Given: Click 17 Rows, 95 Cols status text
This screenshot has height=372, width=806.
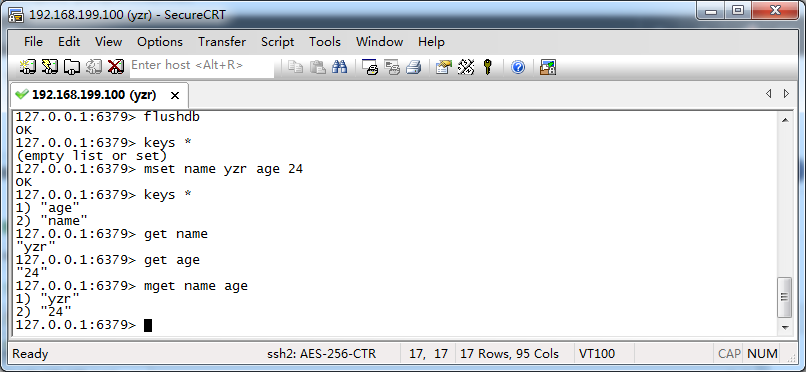Looking at the screenshot, I should click(509, 354).
